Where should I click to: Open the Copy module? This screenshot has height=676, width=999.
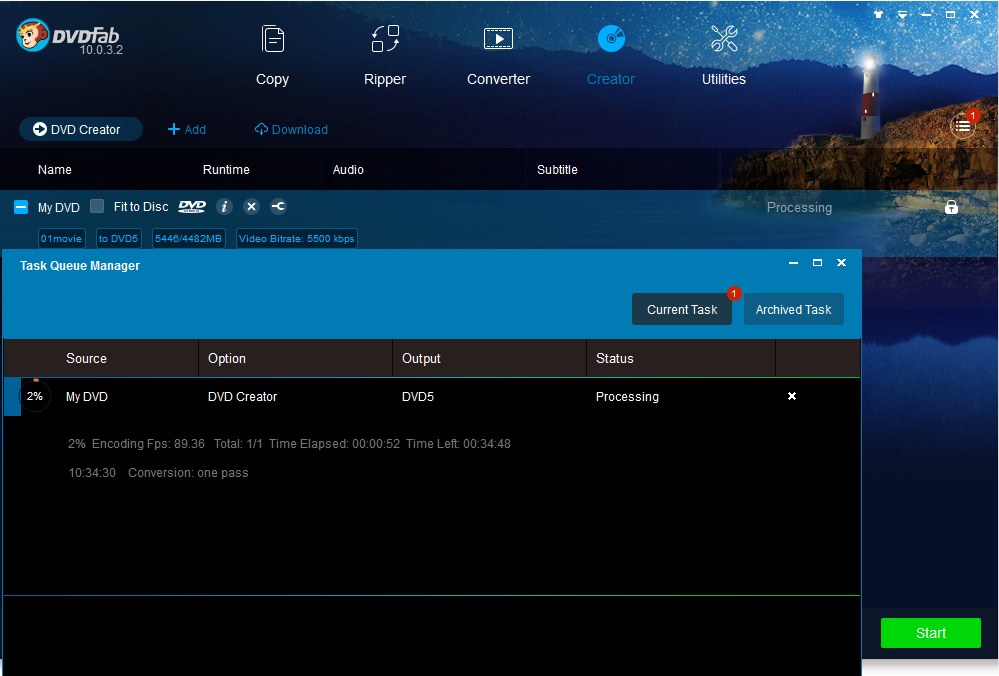coord(273,56)
